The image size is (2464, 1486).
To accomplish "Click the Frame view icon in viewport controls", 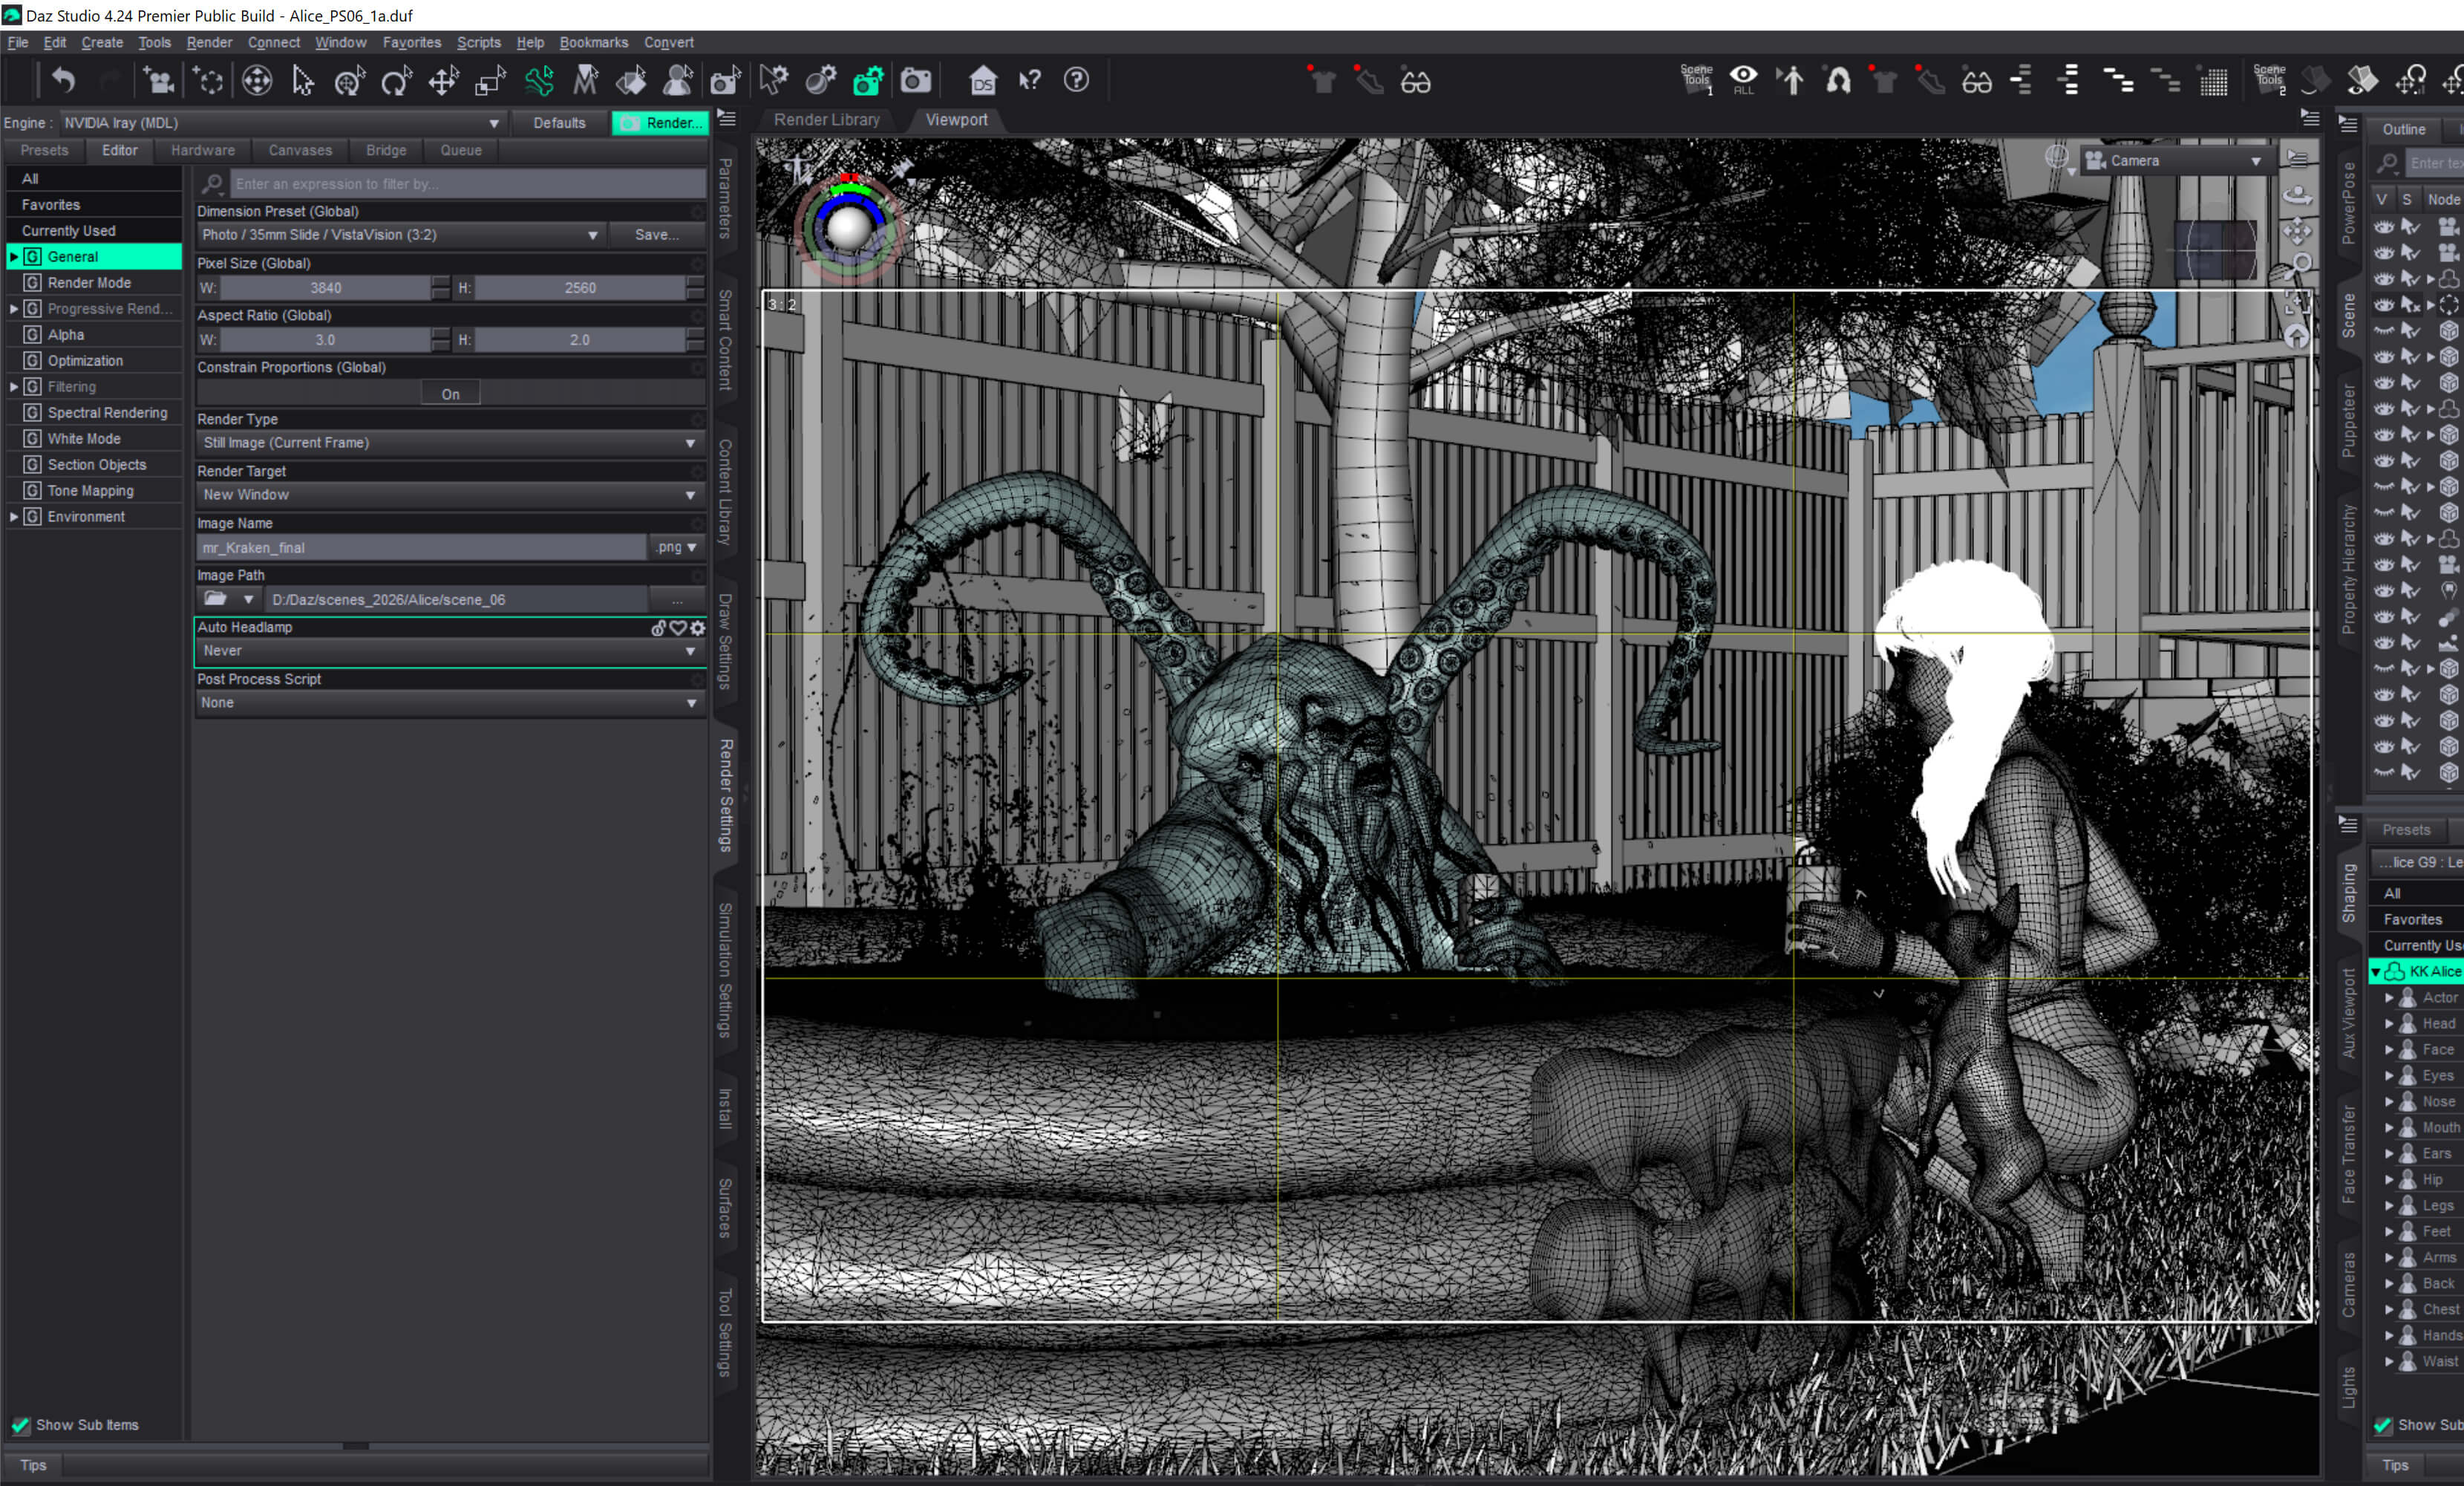I will point(2297,301).
